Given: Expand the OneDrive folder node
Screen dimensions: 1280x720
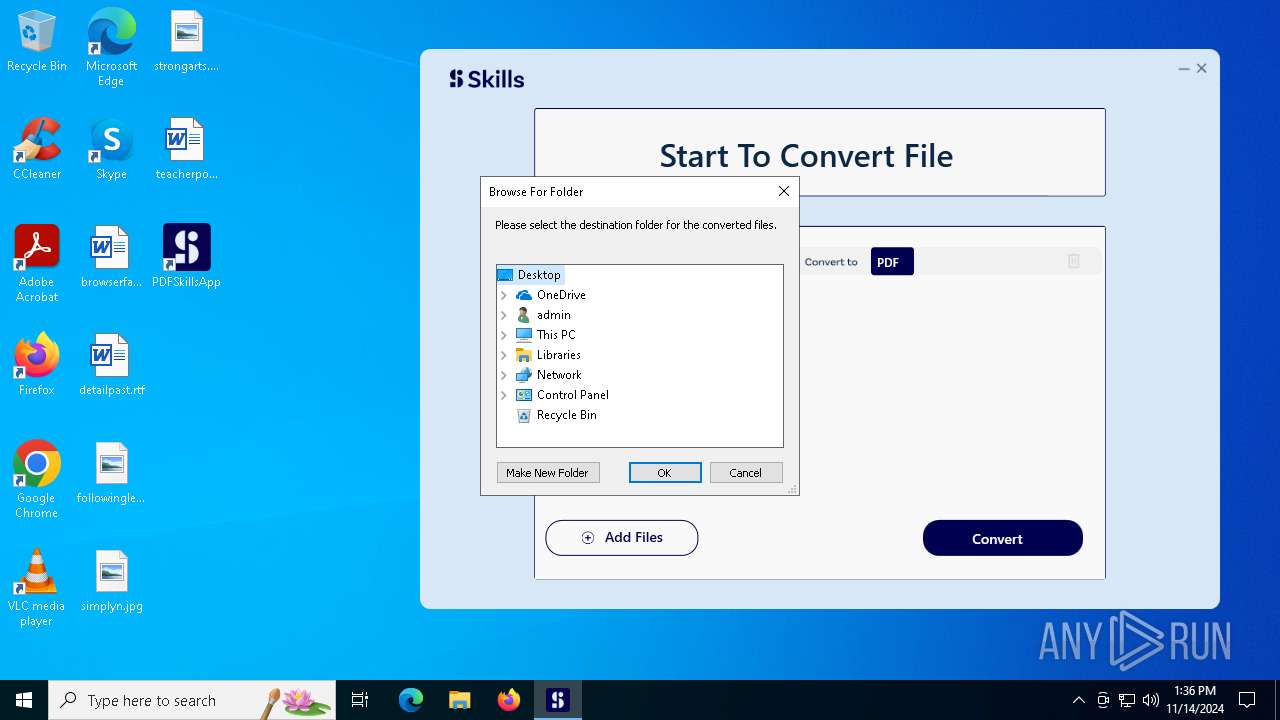Looking at the screenshot, I should [504, 295].
